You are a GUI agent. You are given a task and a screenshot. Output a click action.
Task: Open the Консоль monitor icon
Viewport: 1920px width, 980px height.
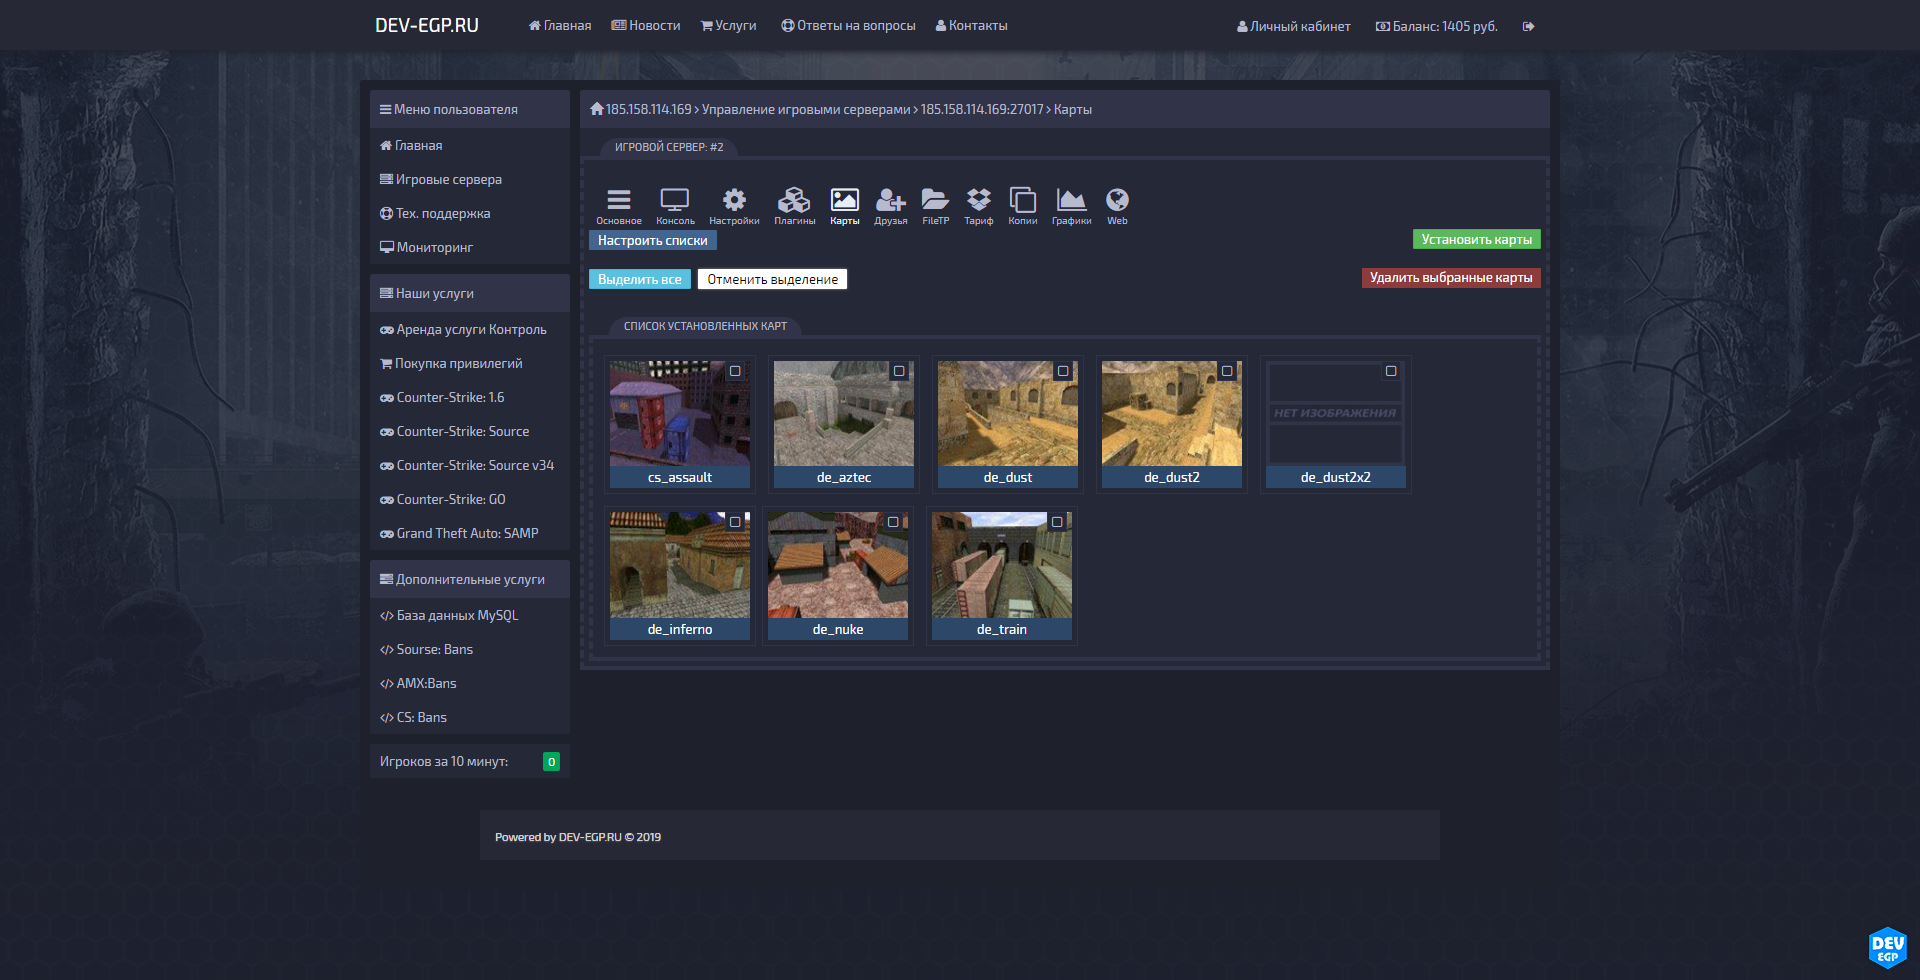tap(675, 200)
